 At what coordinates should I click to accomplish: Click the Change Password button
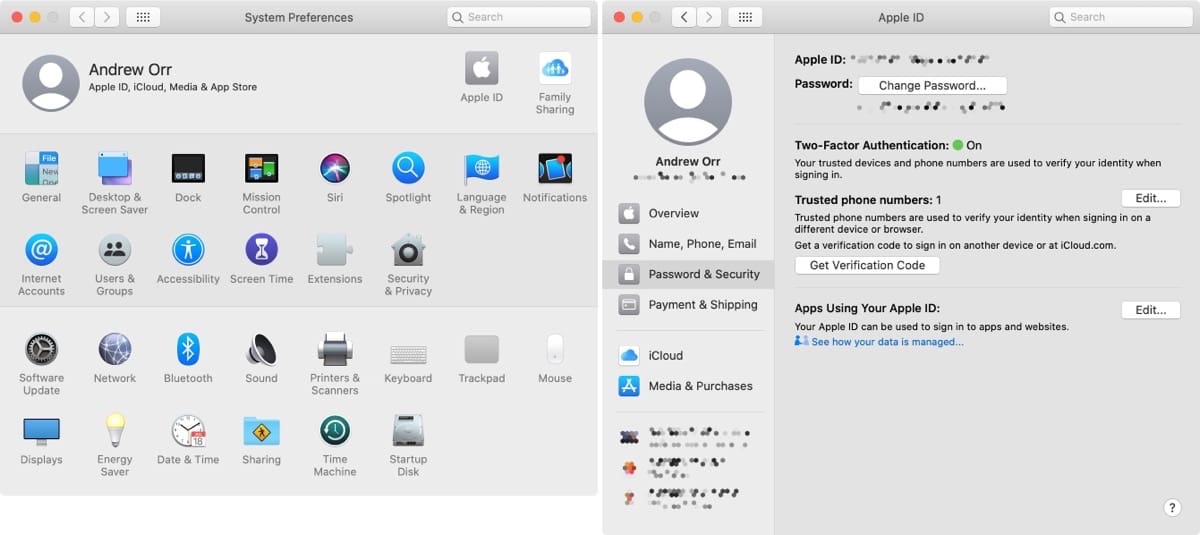(x=932, y=86)
